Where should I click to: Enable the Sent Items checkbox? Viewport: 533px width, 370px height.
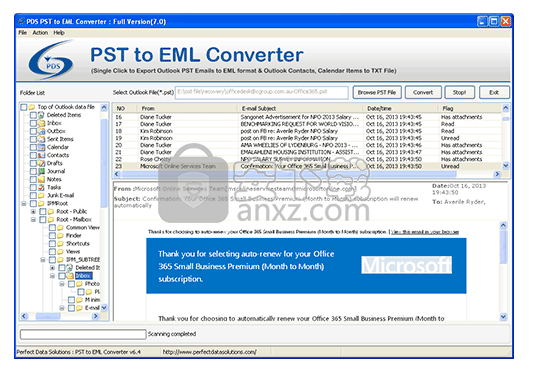[x=33, y=139]
